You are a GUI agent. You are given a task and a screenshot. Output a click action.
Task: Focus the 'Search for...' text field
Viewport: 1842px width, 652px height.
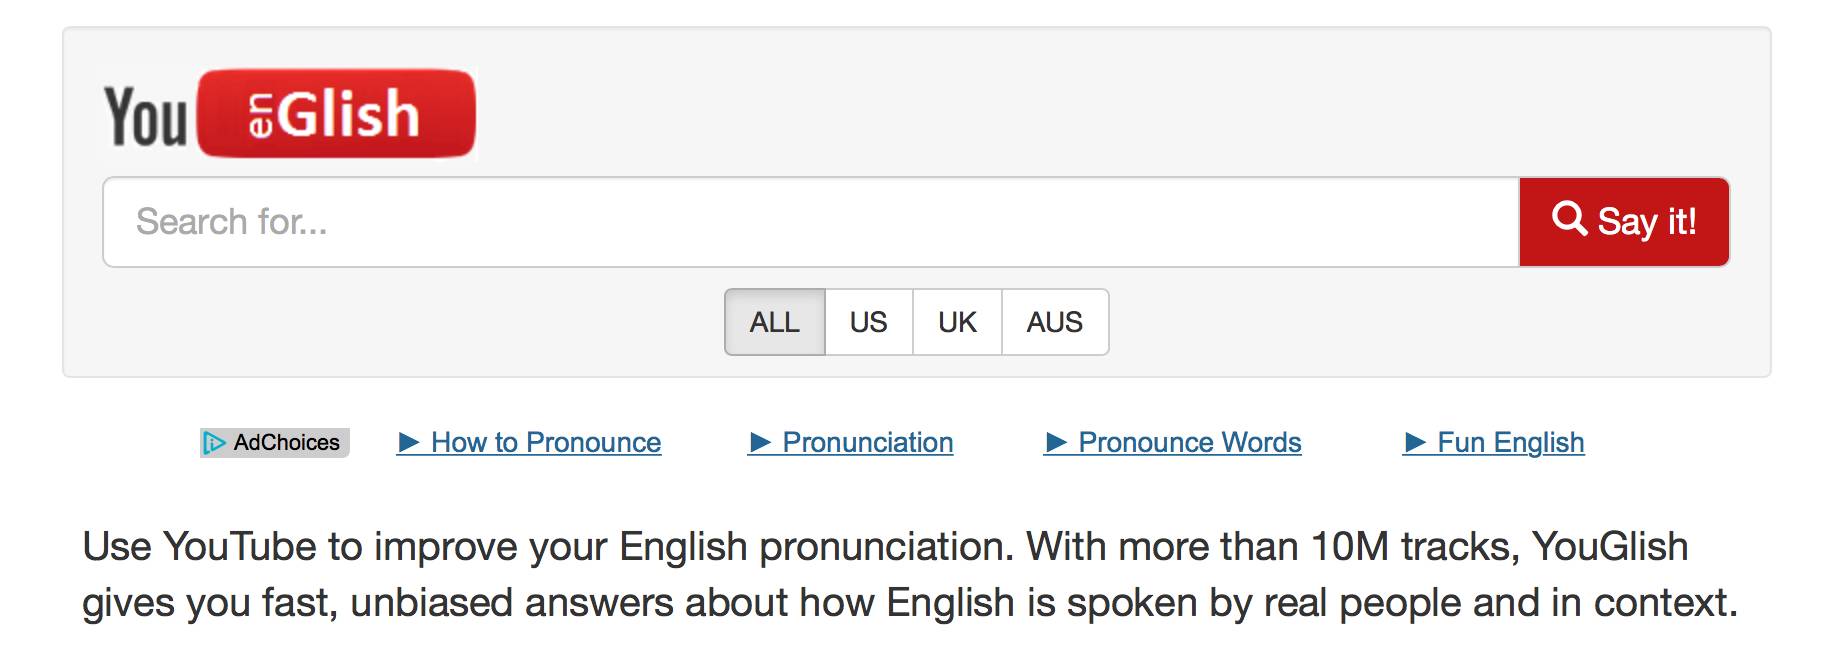810,222
